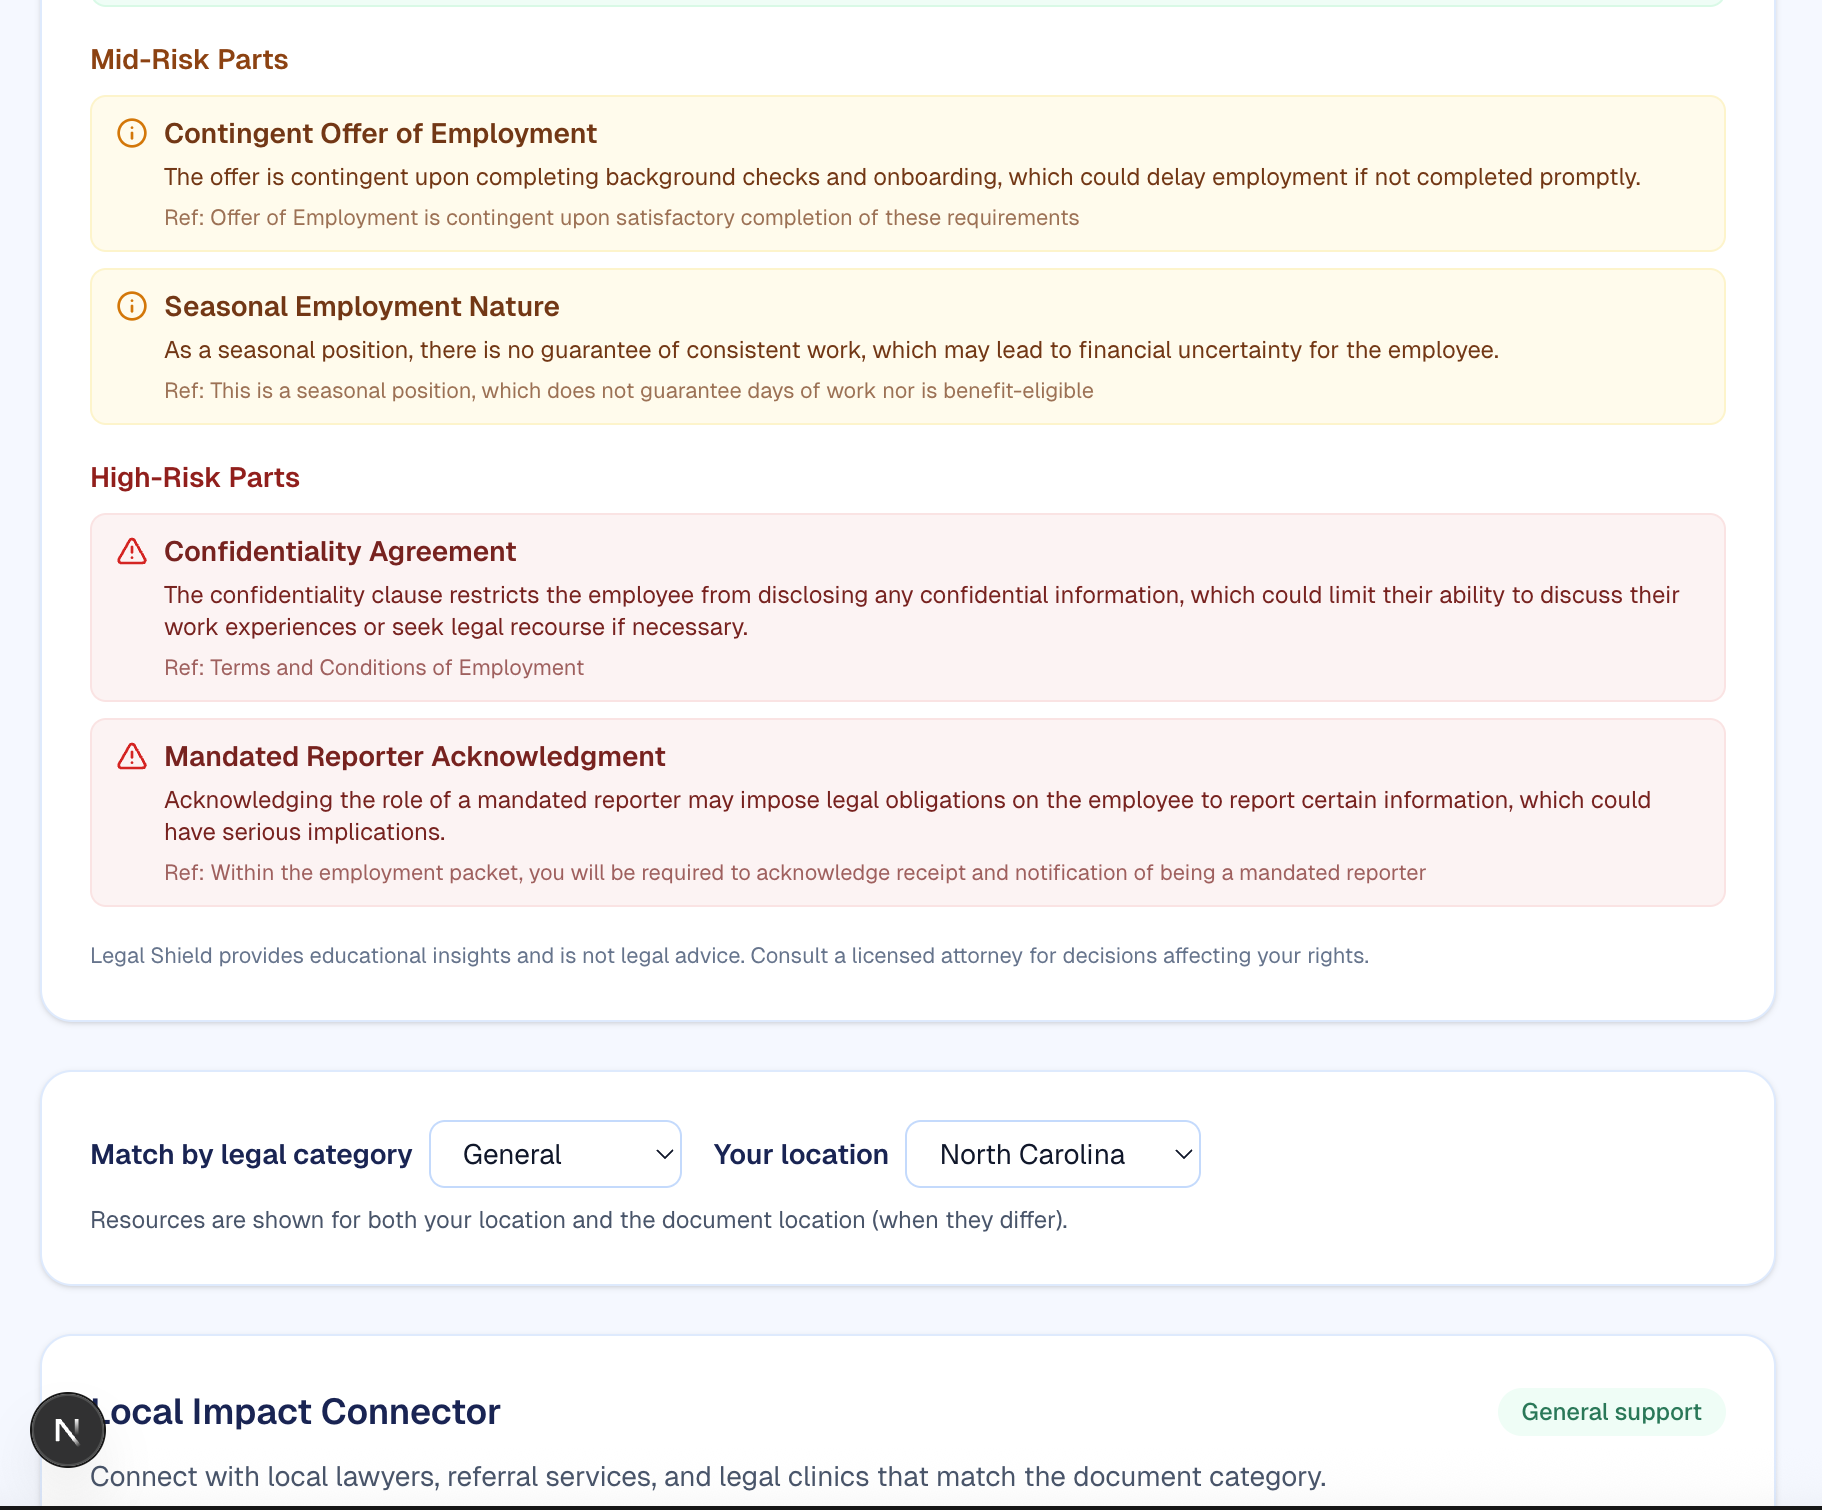This screenshot has width=1822, height=1510.
Task: Click the note about resources shown for both locations
Action: tap(579, 1221)
